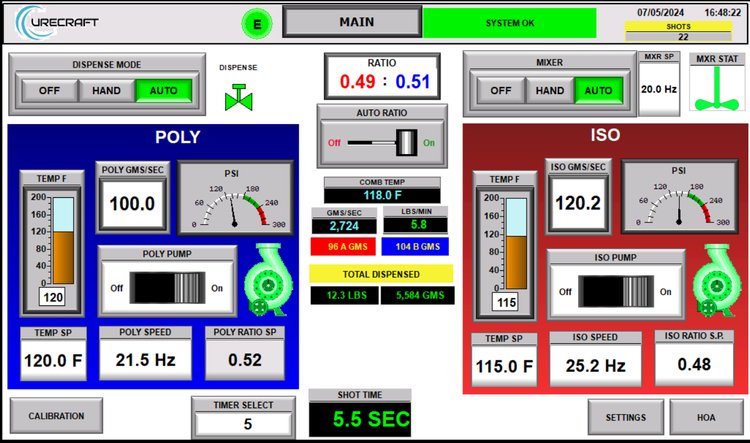Click the 12.3 LBS total
The image size is (750, 443).
point(345,295)
